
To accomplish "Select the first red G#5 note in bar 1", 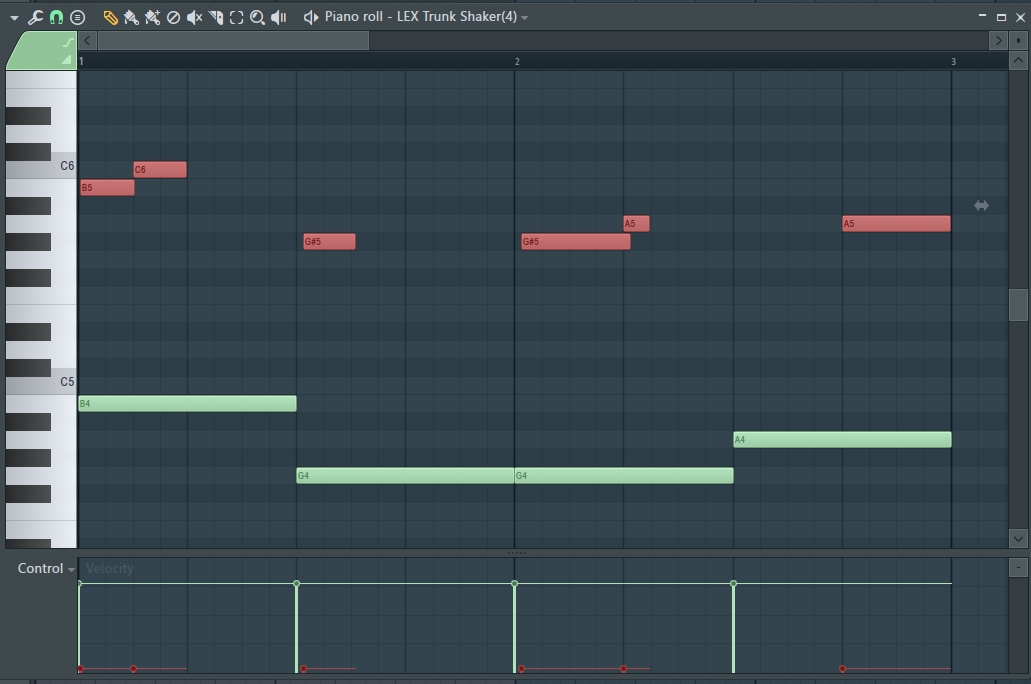I will 329,241.
